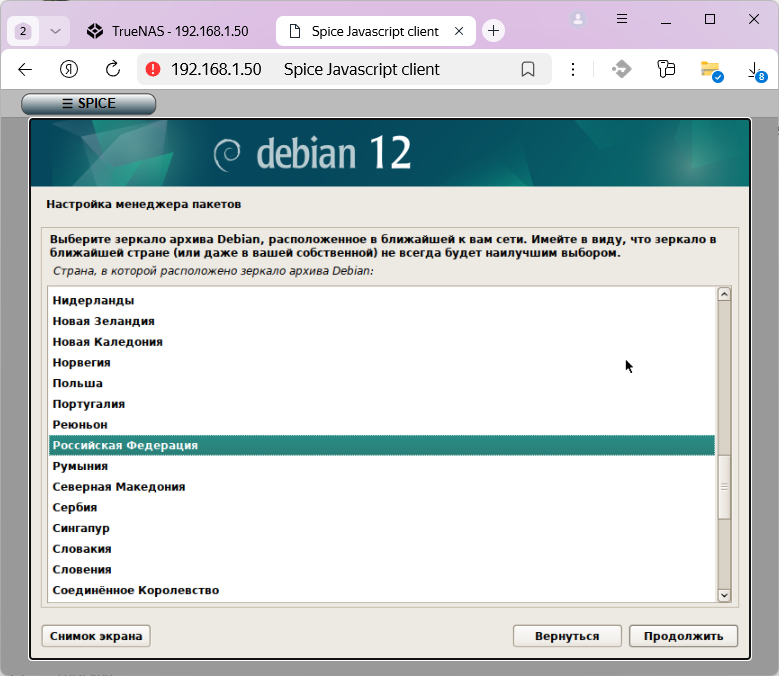Select Словения in the list
Viewport: 779px width, 676px height.
point(382,570)
